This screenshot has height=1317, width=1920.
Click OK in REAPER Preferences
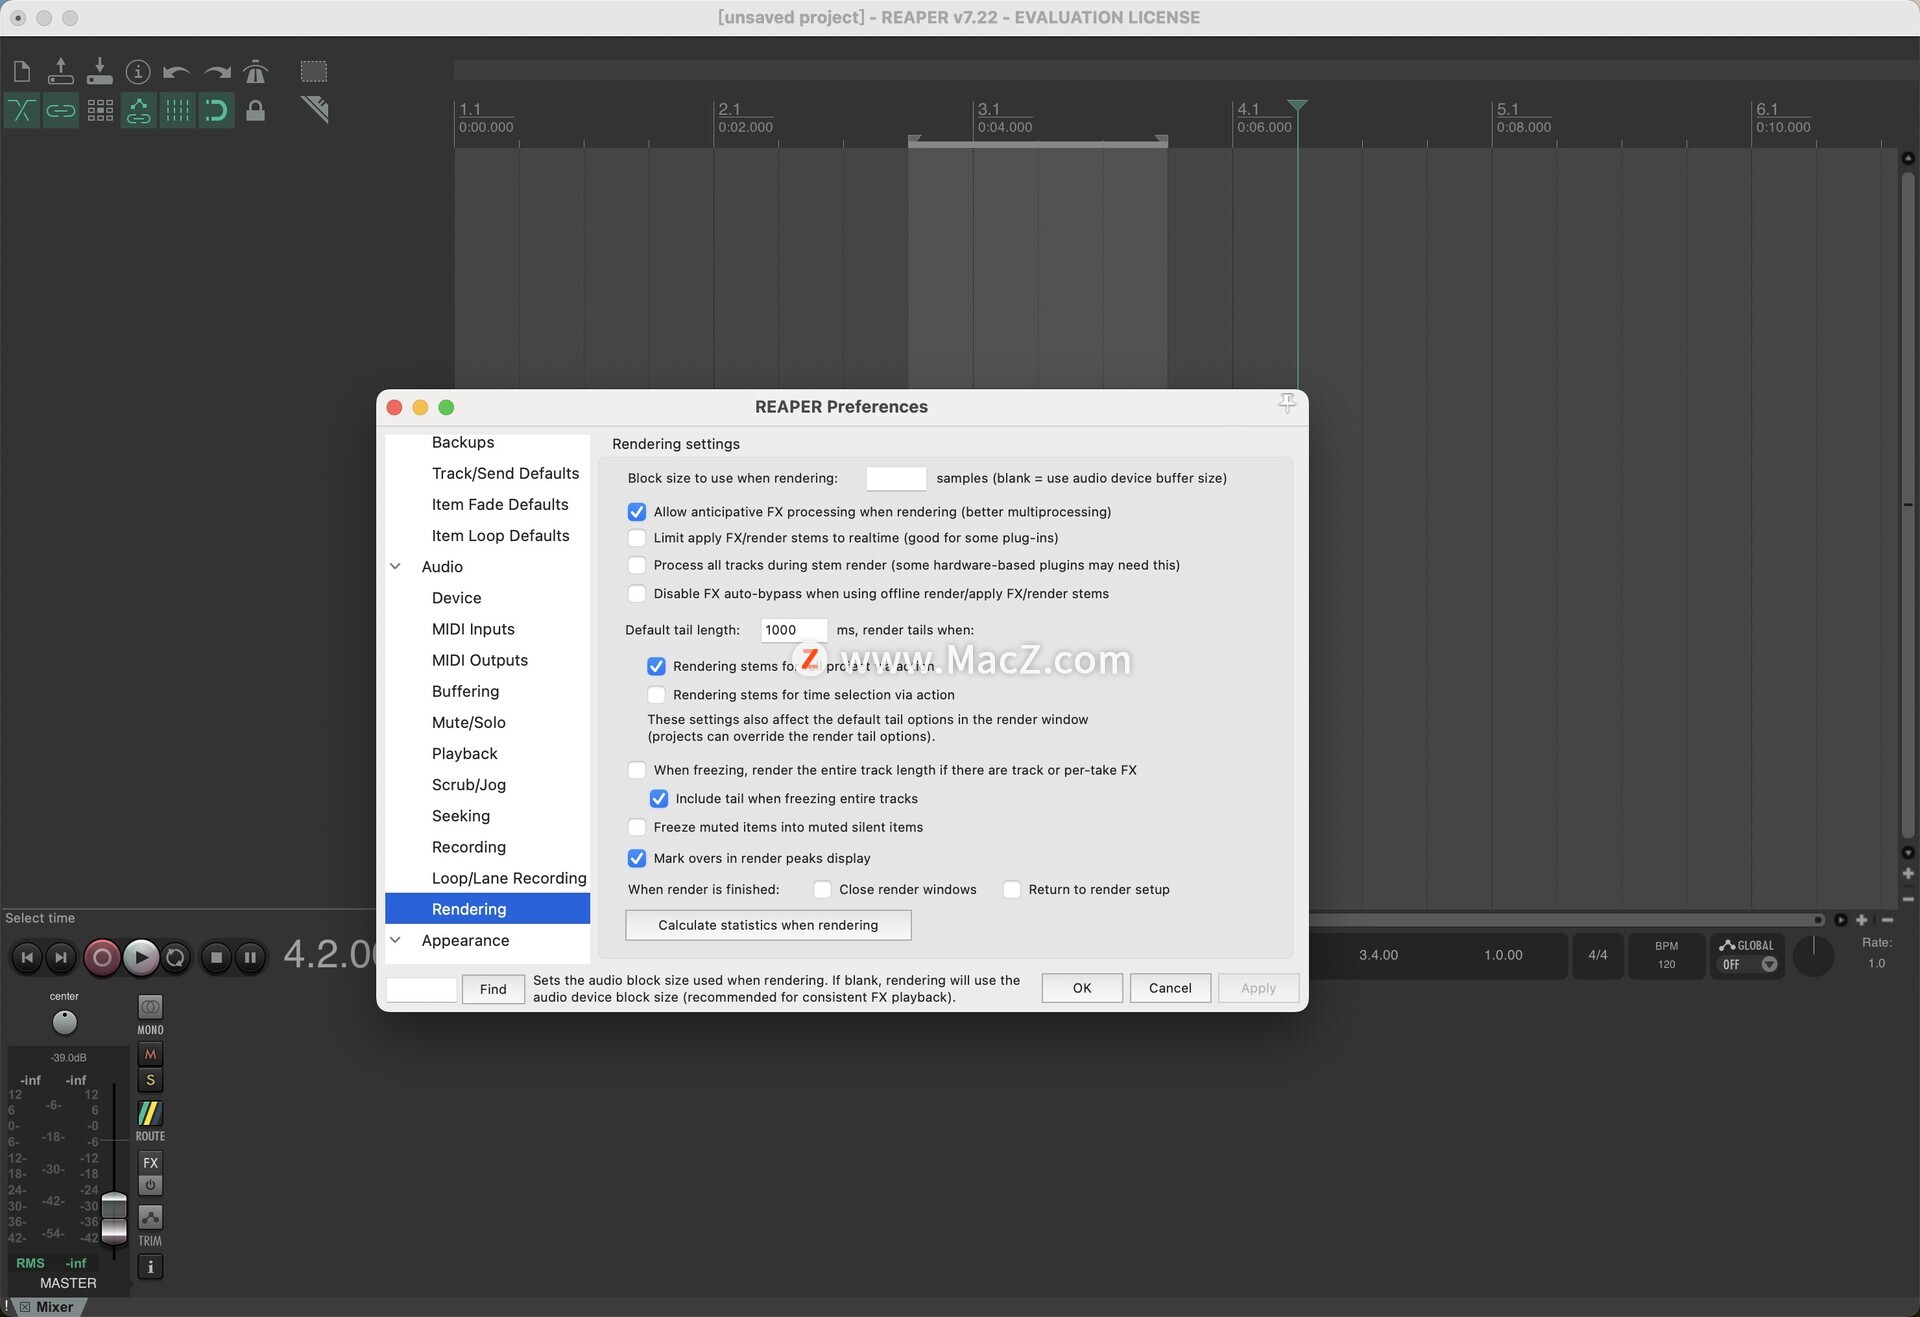pos(1082,988)
